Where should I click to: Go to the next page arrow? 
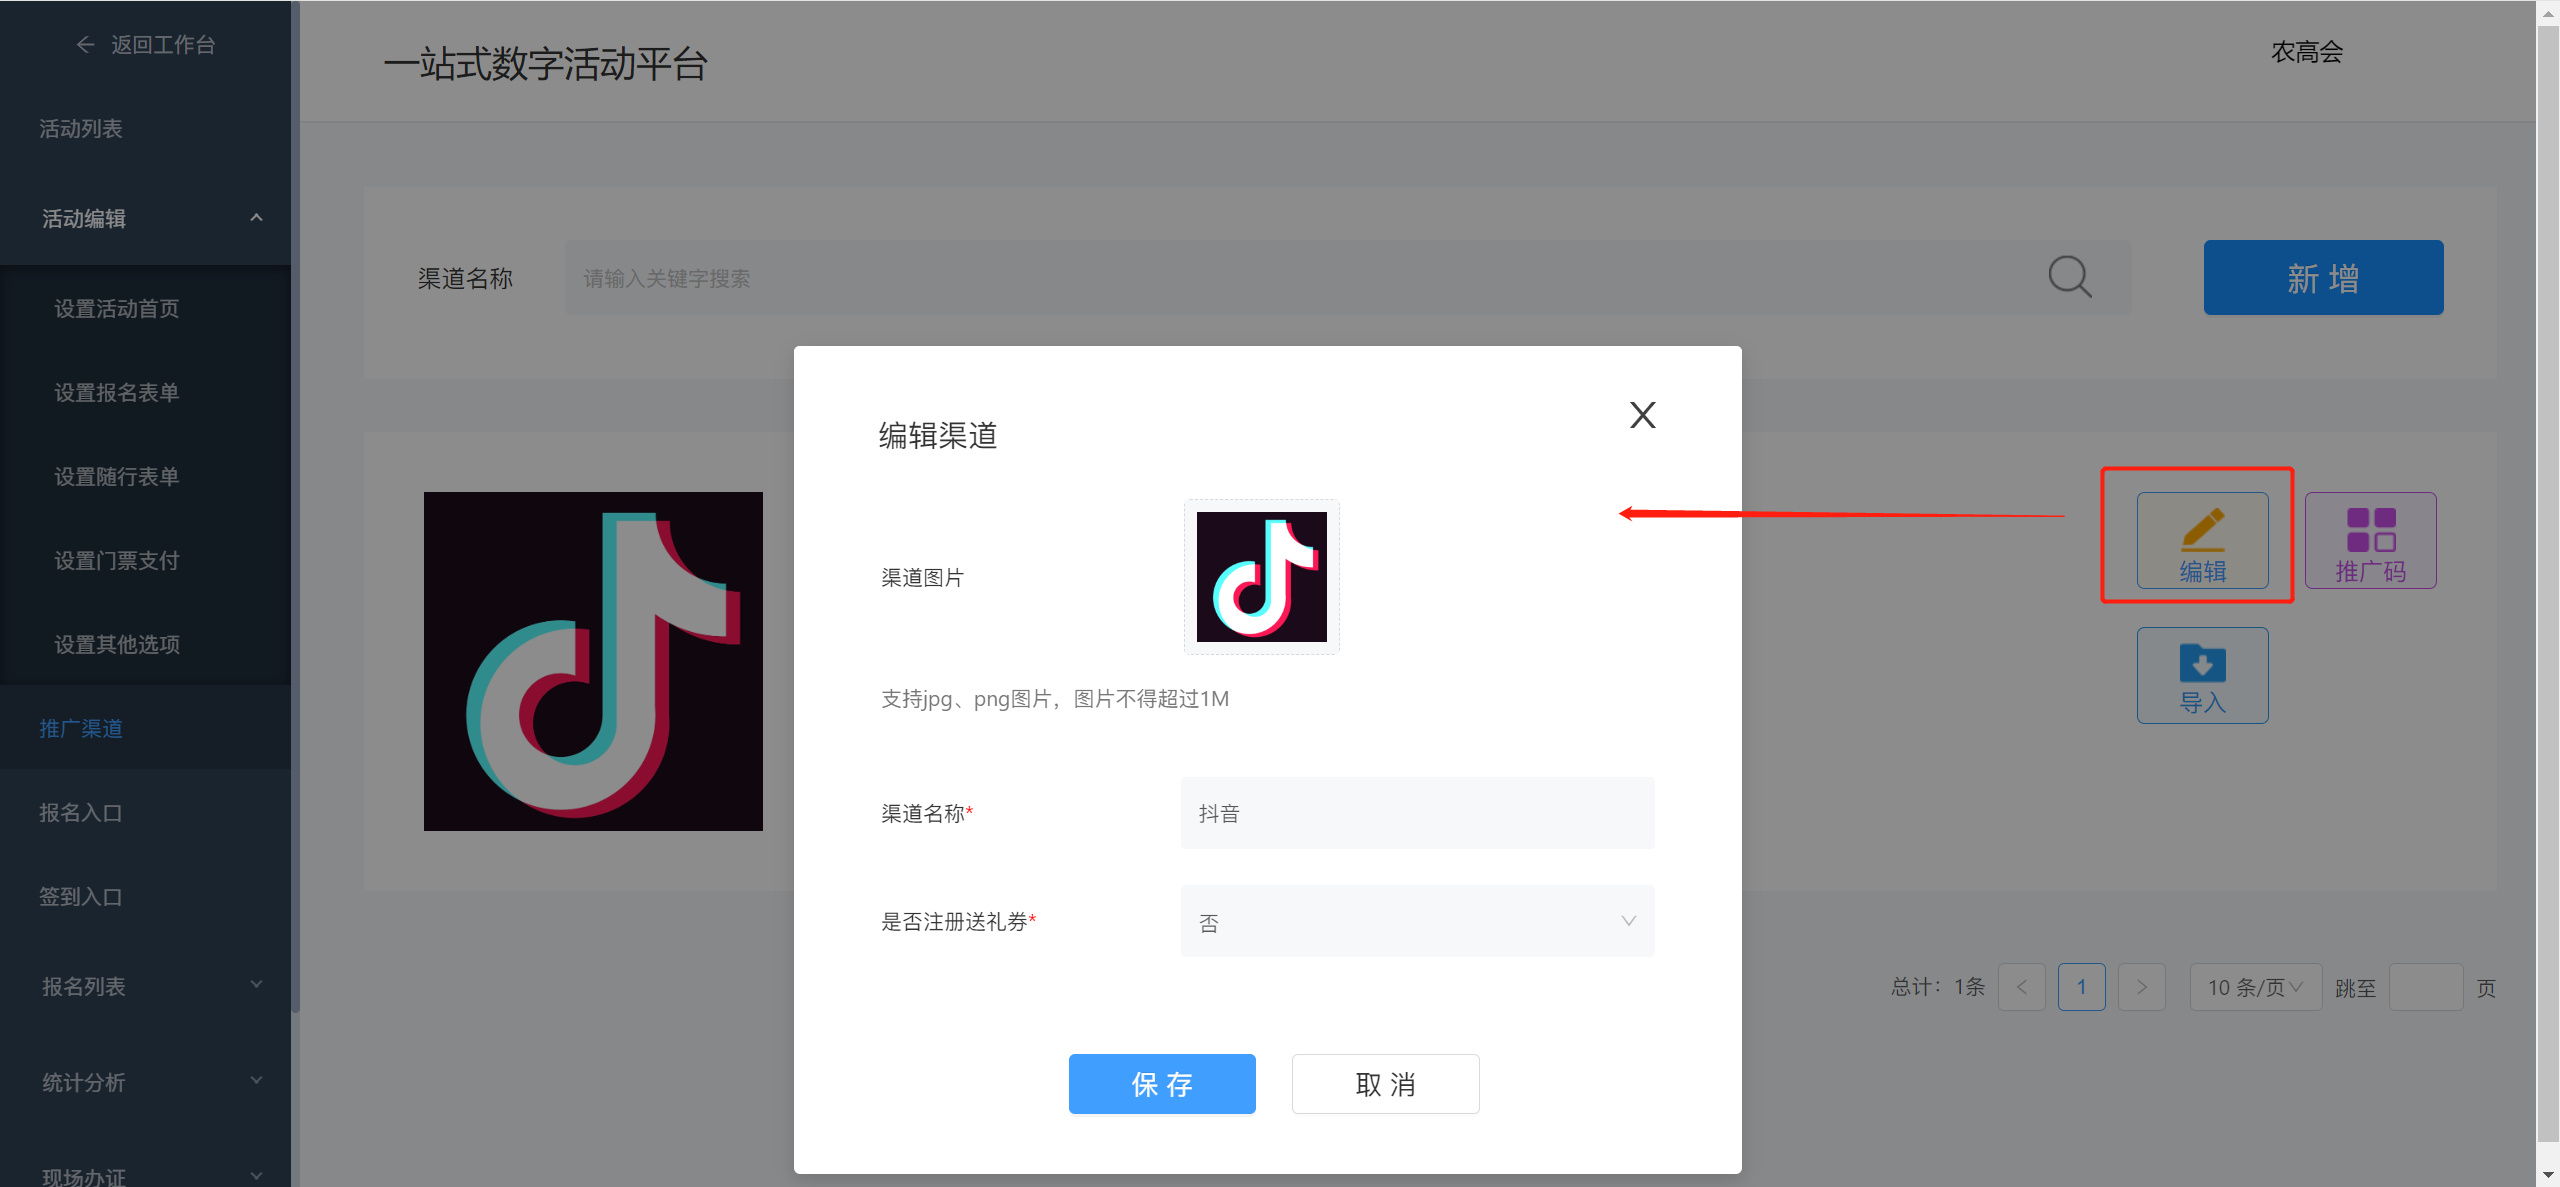[x=2141, y=987]
